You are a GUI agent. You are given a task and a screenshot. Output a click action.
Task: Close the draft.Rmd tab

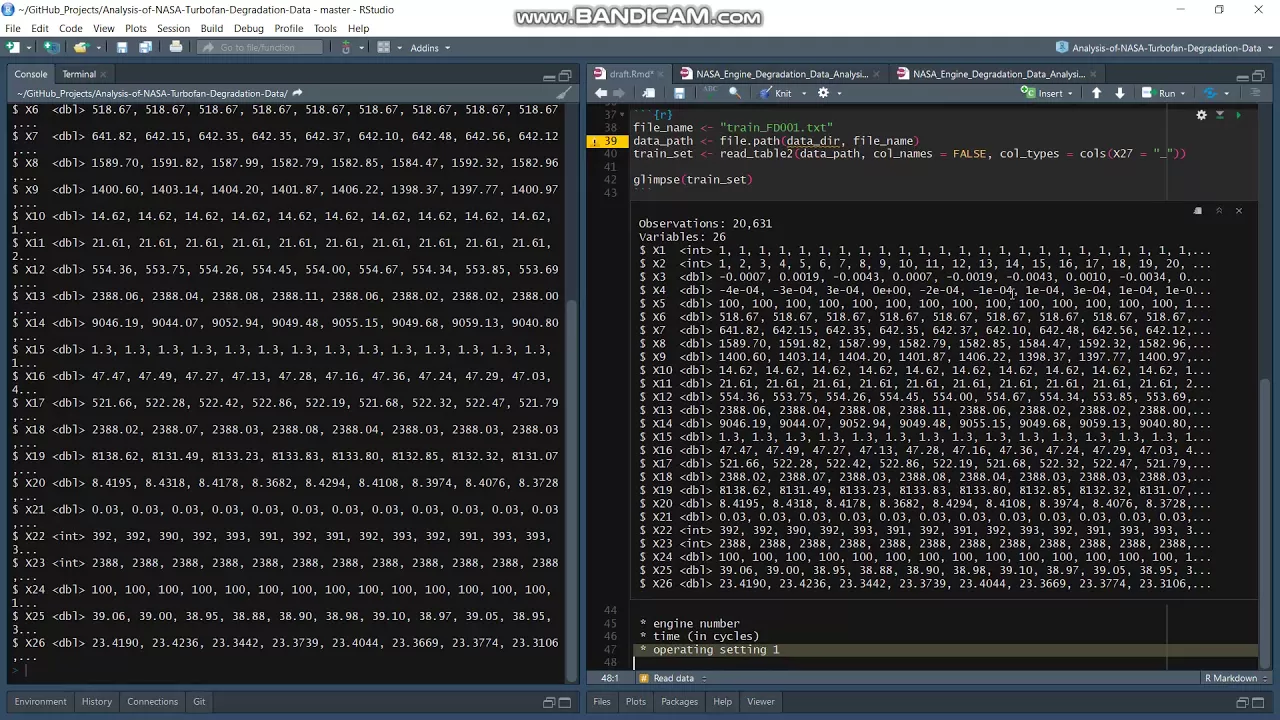pos(660,74)
